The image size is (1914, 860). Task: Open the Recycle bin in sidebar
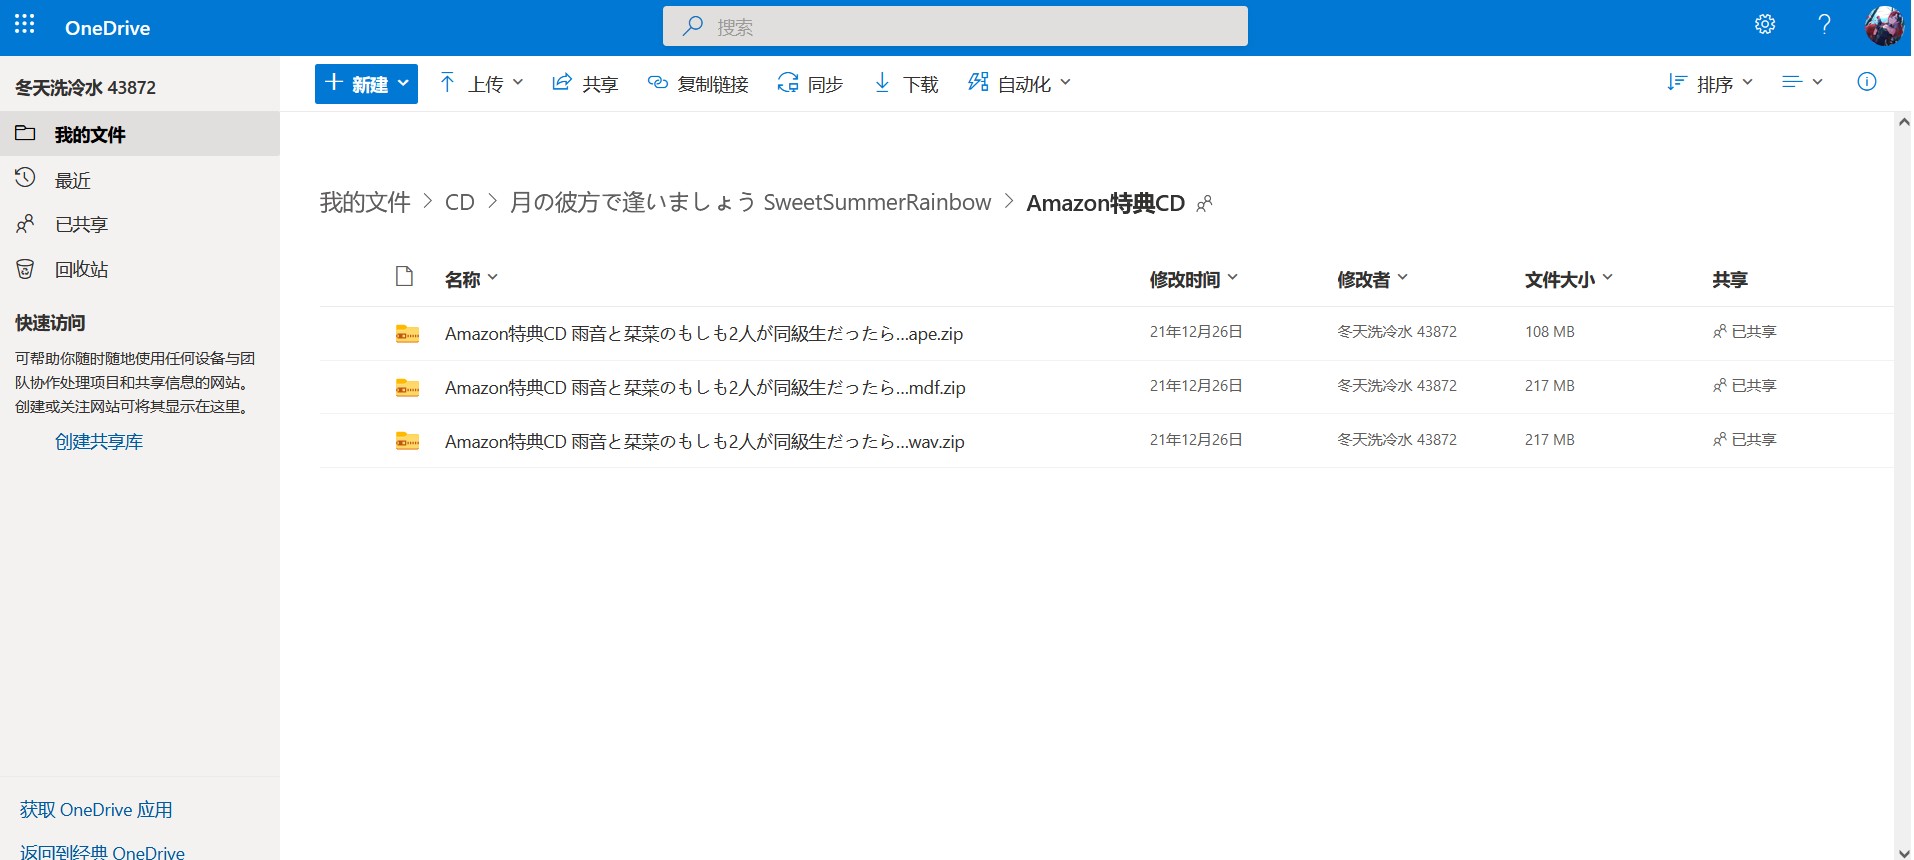coord(81,270)
